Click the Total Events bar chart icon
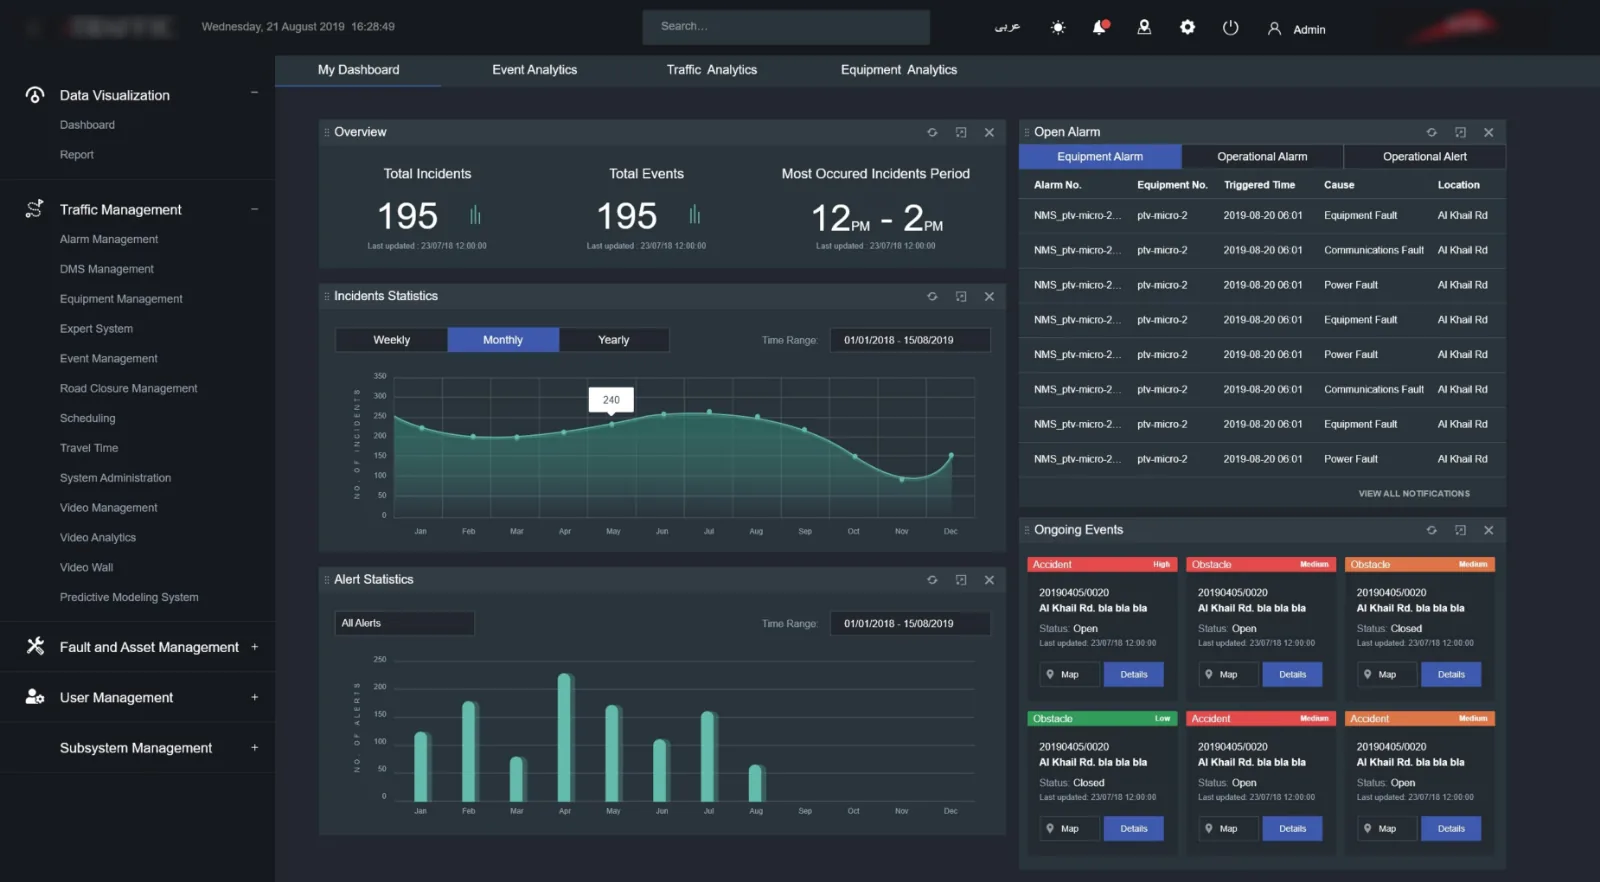Screen dimensions: 1600x882 point(694,215)
